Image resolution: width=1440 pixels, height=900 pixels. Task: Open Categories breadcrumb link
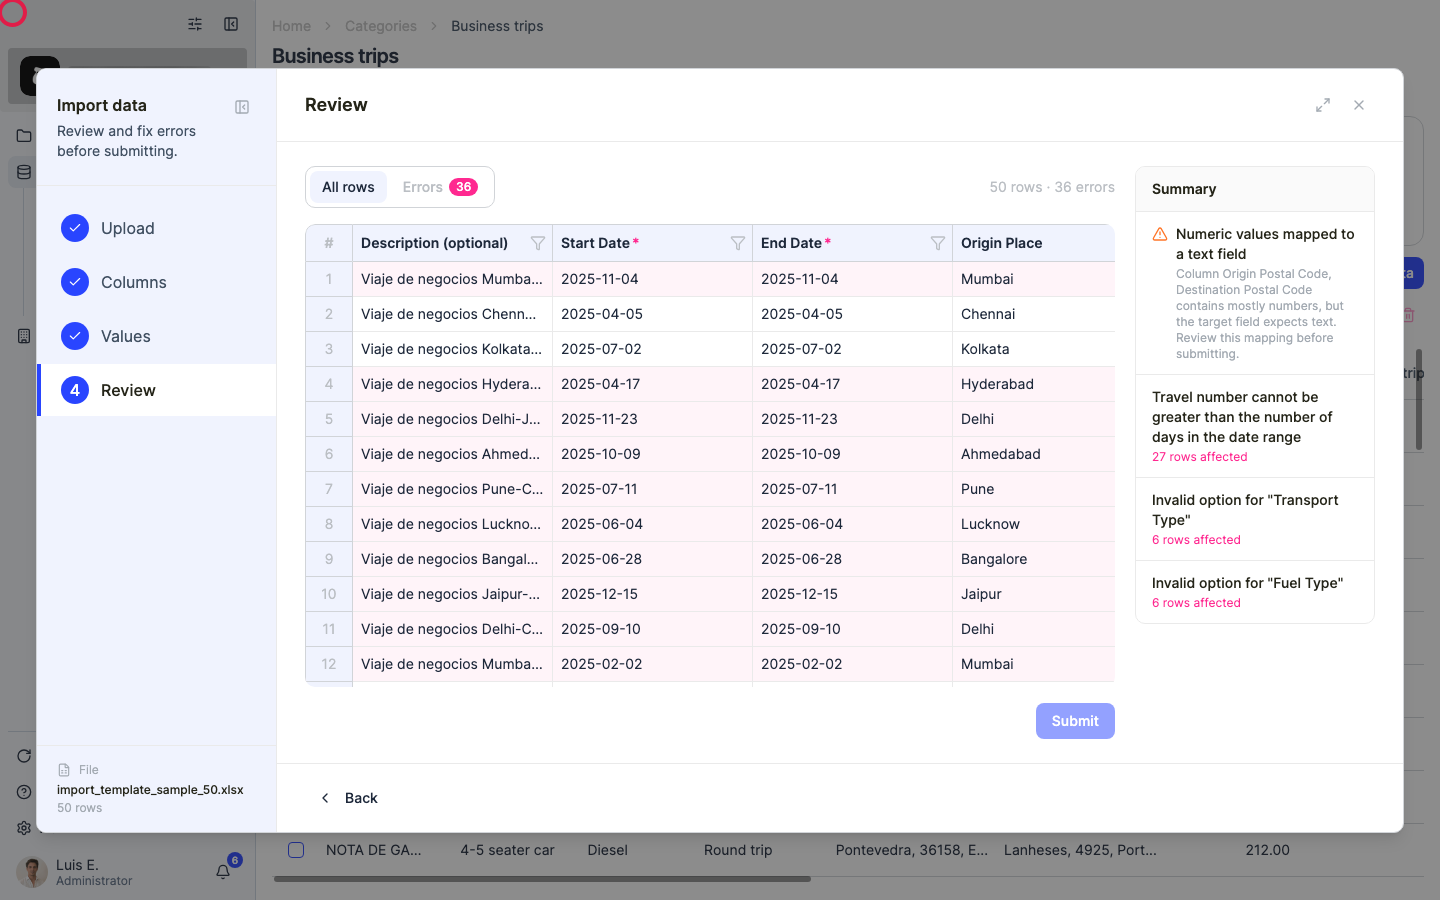381,26
